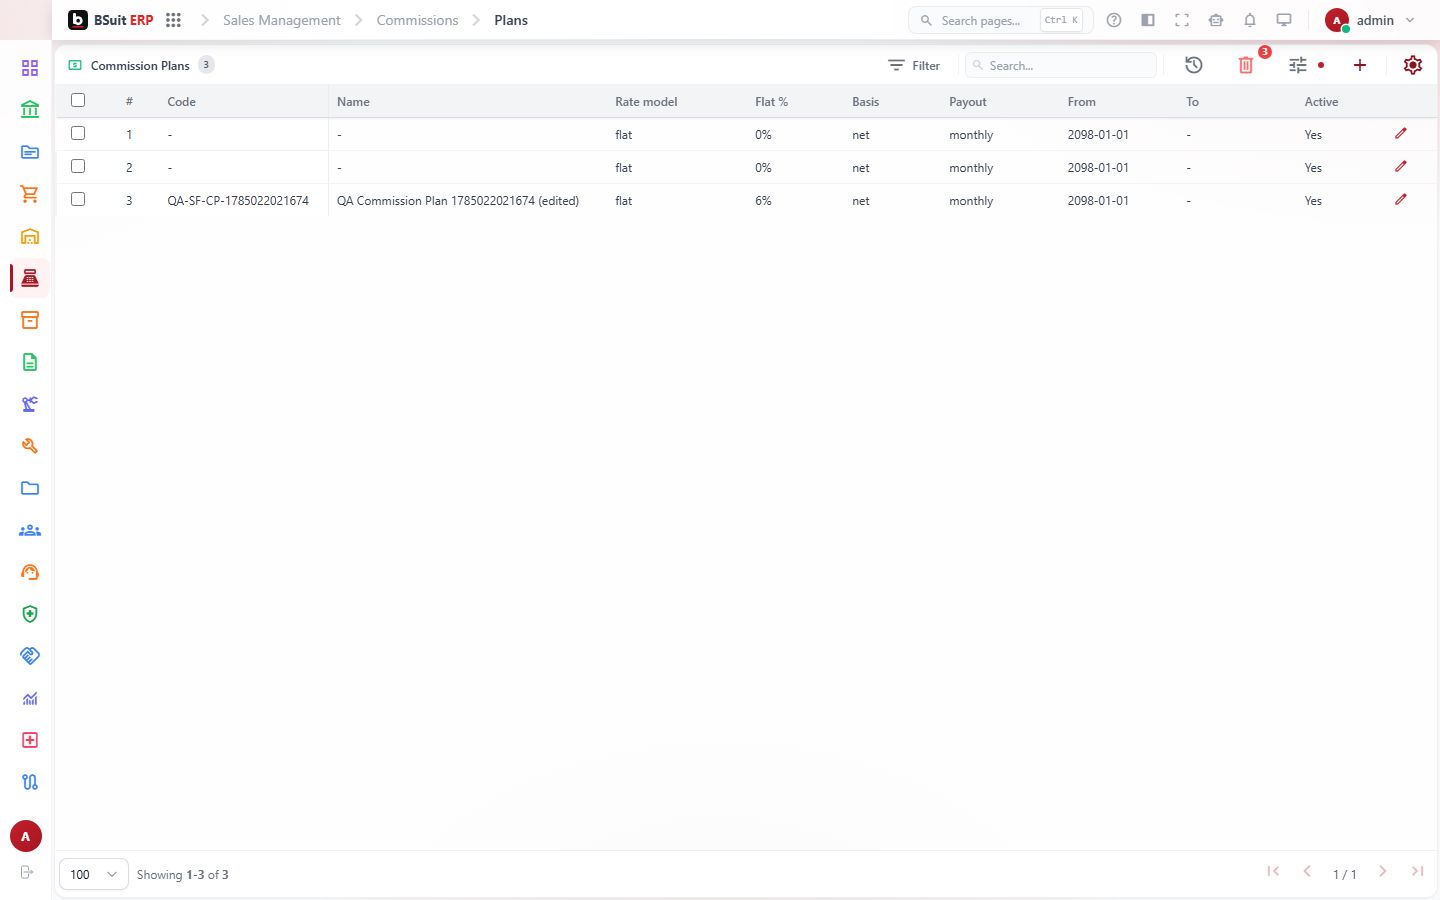This screenshot has width=1440, height=900.
Task: Click the logout icon in the sidebar
Action: point(27,872)
